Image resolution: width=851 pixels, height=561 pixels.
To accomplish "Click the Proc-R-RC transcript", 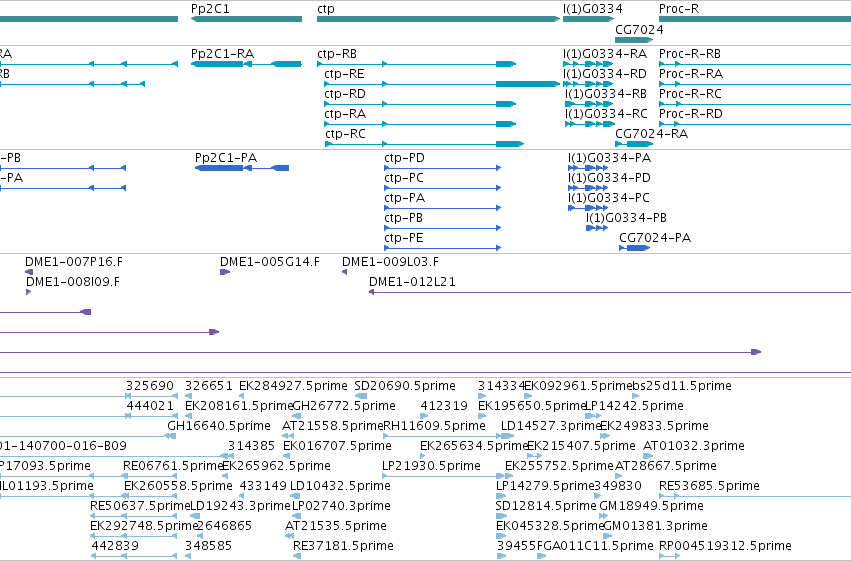I will [x=755, y=104].
